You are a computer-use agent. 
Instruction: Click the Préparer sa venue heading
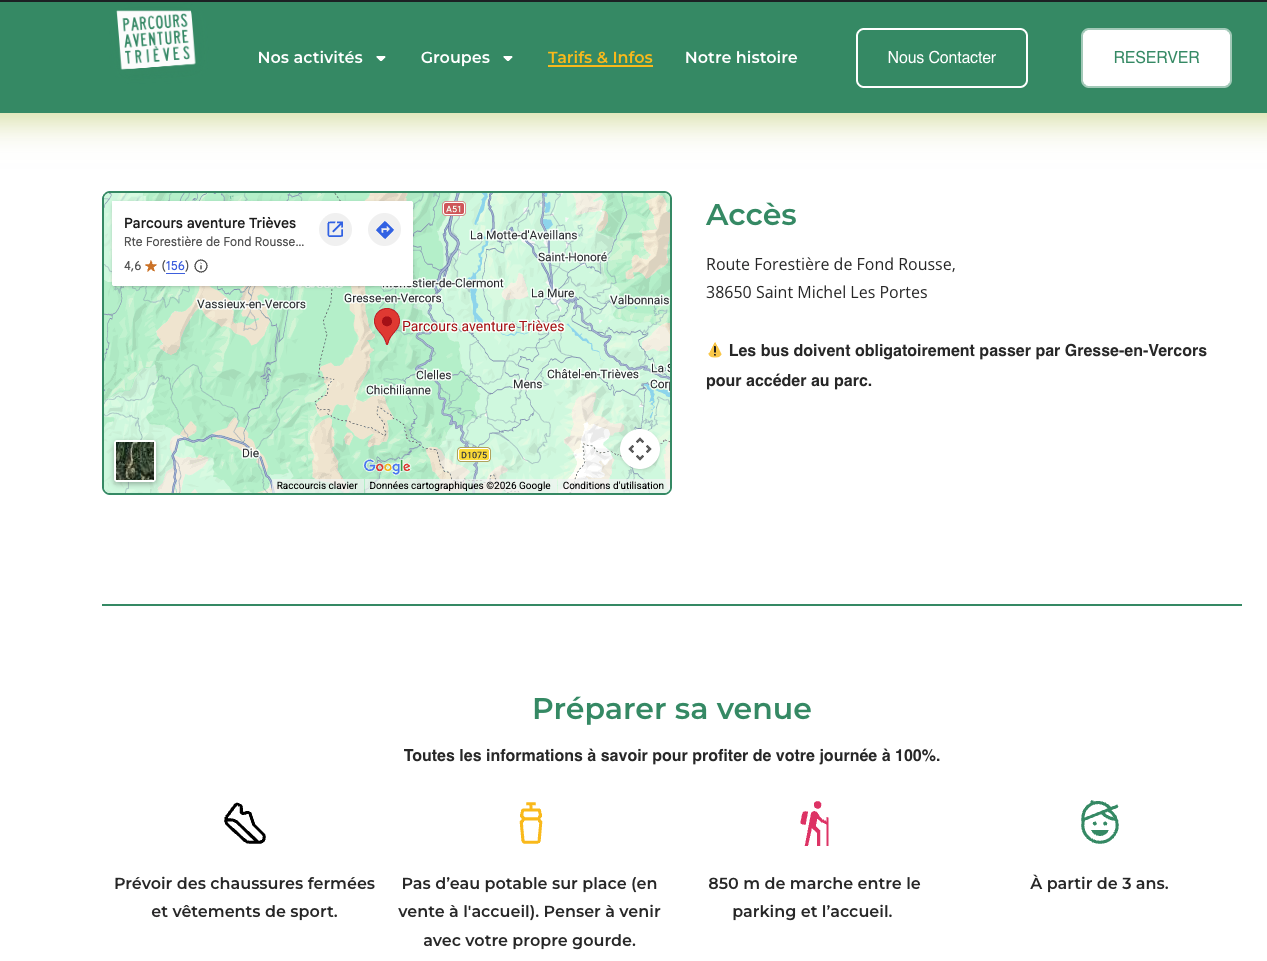coord(672,709)
